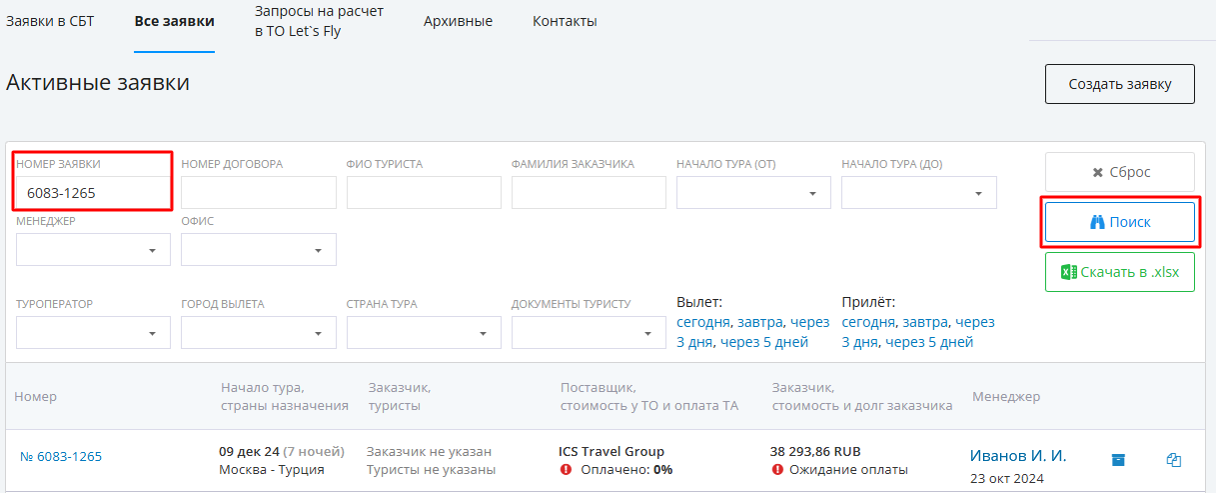Image resolution: width=1216 pixels, height=493 pixels.
Task: Open the Заявки в СБТ tab
Action: click(50, 21)
